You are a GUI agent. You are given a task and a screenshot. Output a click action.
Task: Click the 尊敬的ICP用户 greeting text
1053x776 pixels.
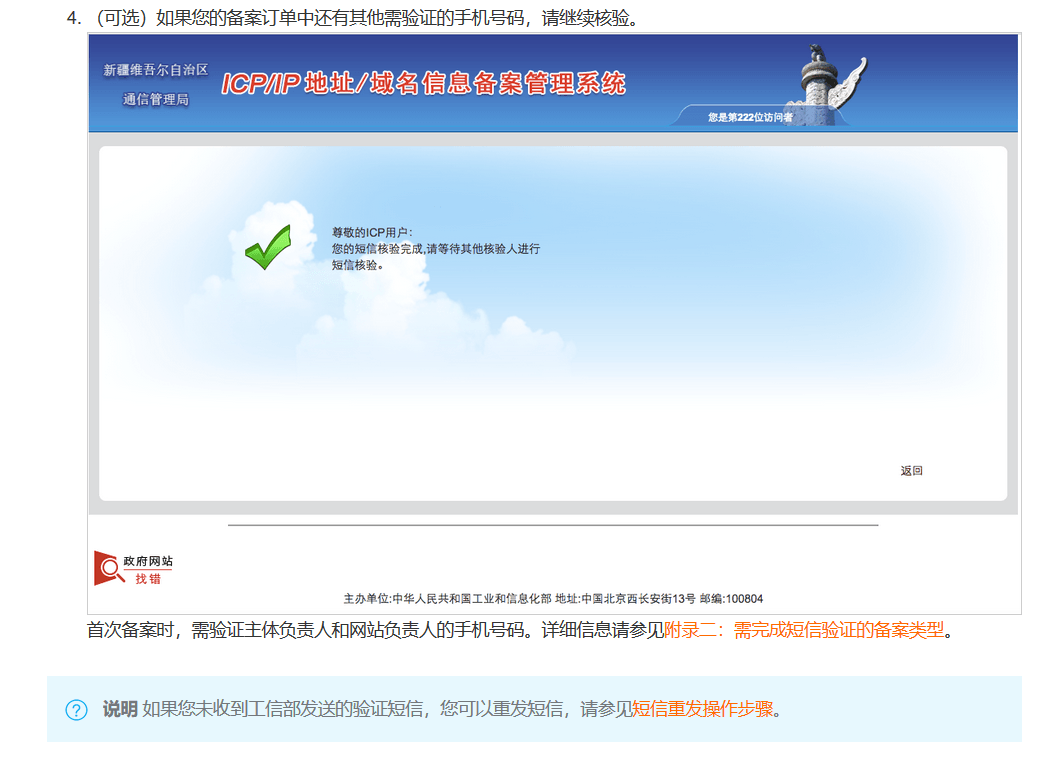(372, 232)
